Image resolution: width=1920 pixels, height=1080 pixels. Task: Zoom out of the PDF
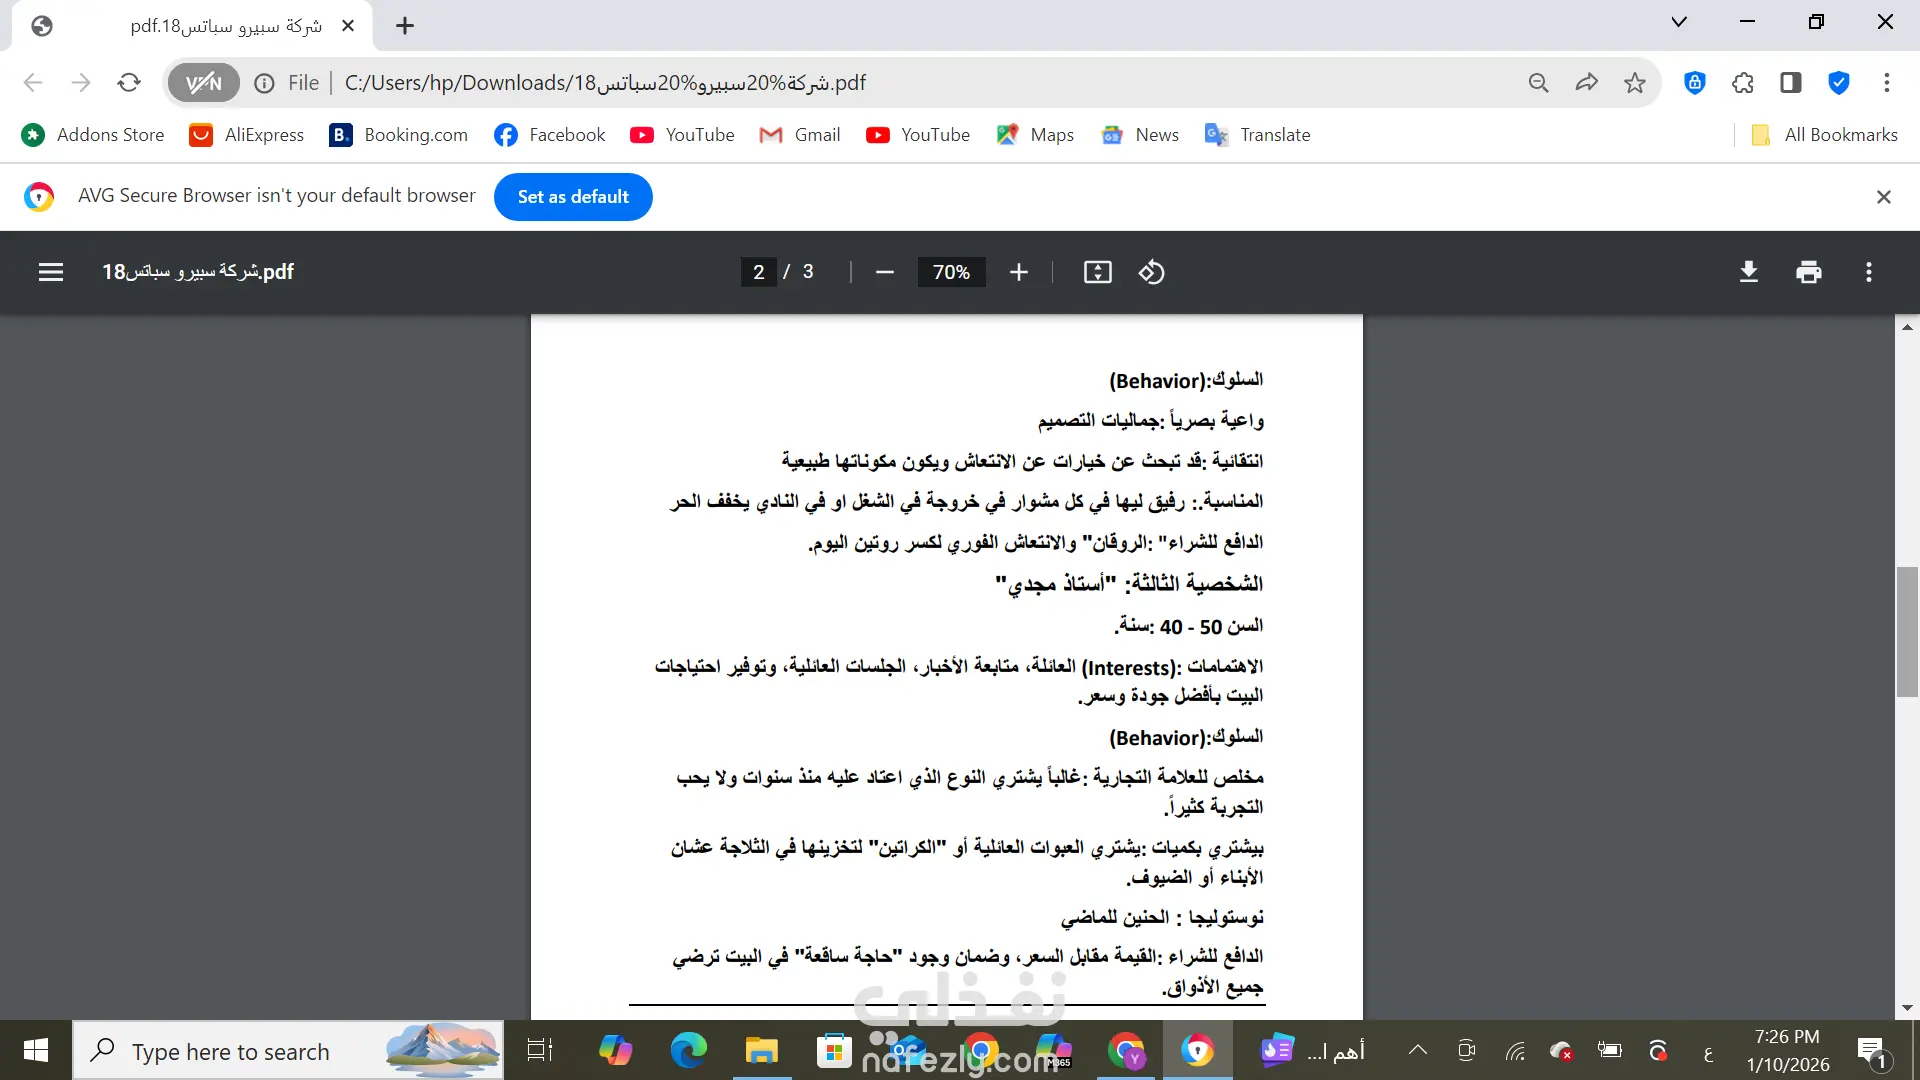(884, 272)
